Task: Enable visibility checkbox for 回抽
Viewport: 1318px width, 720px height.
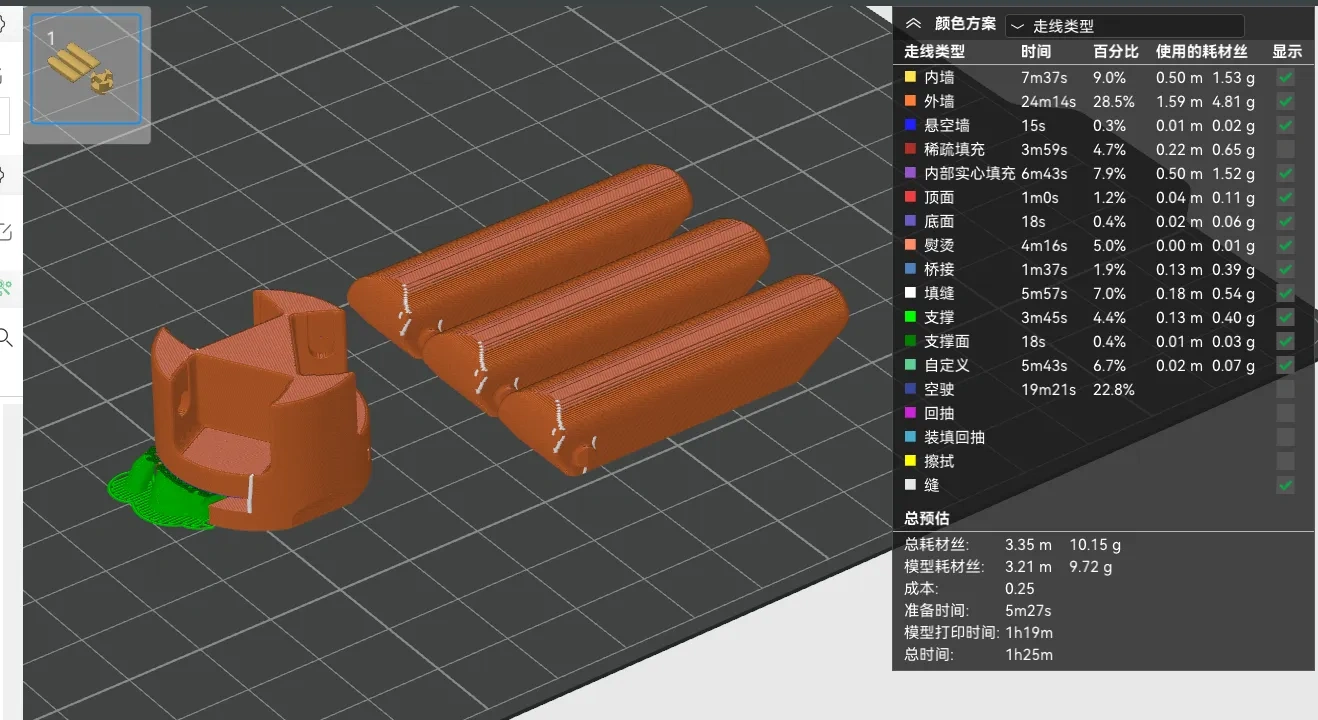Action: [1286, 413]
